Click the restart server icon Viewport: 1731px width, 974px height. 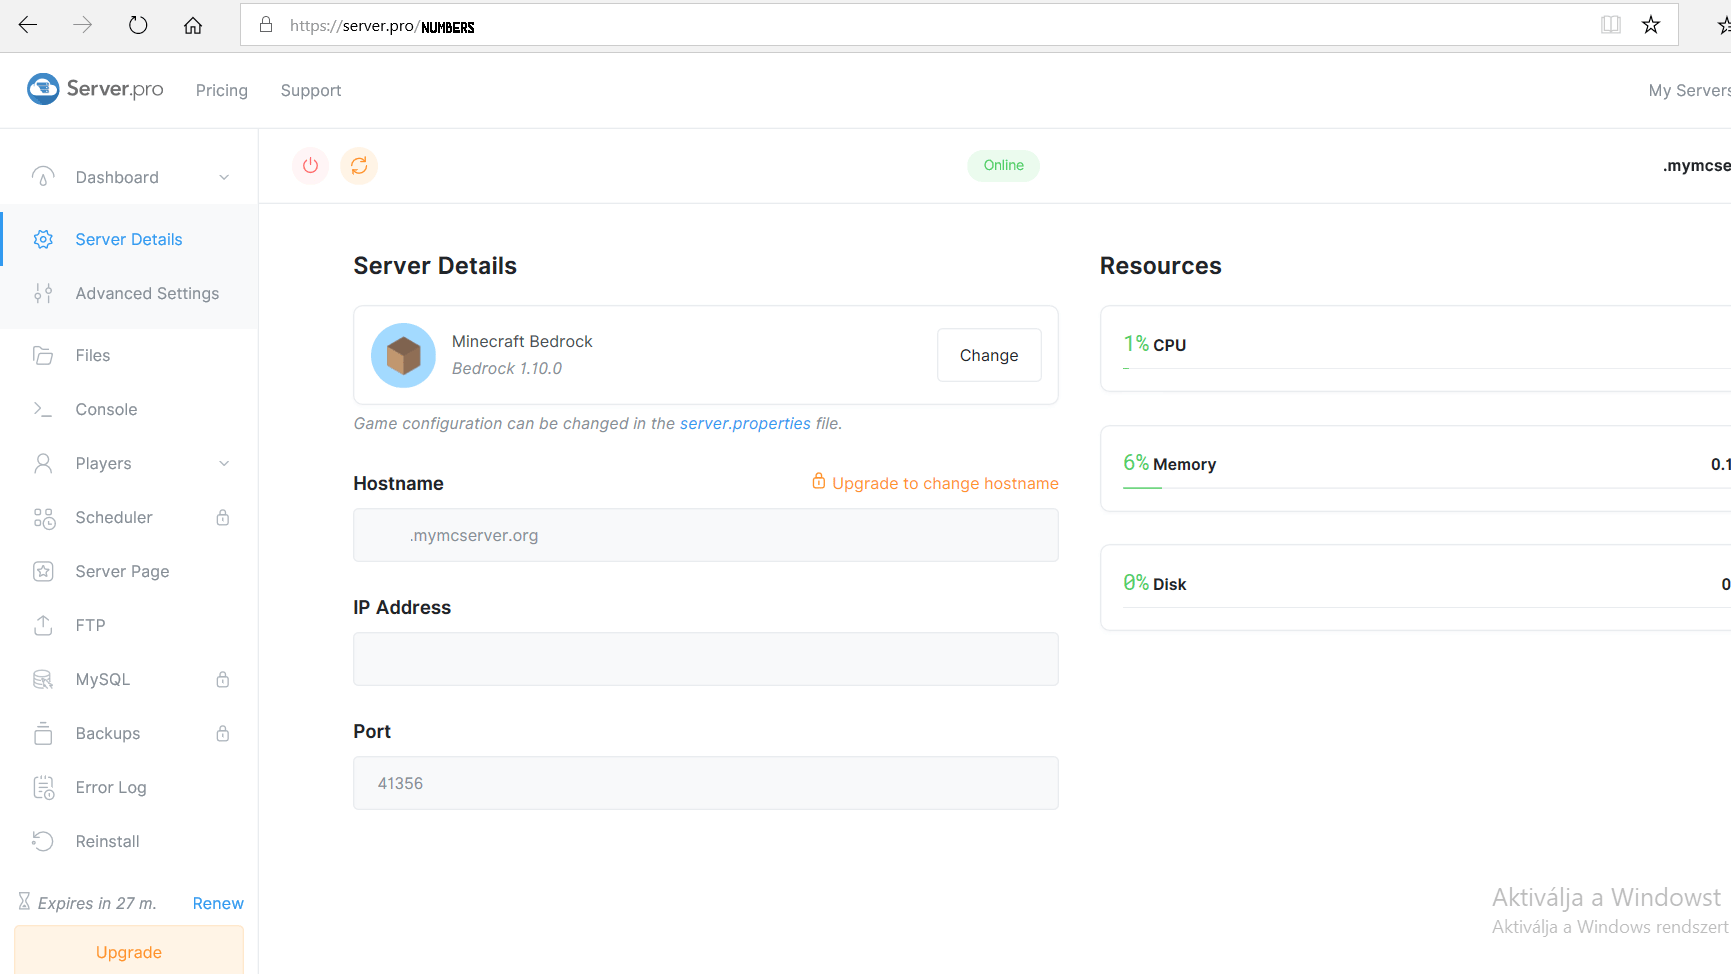point(359,165)
